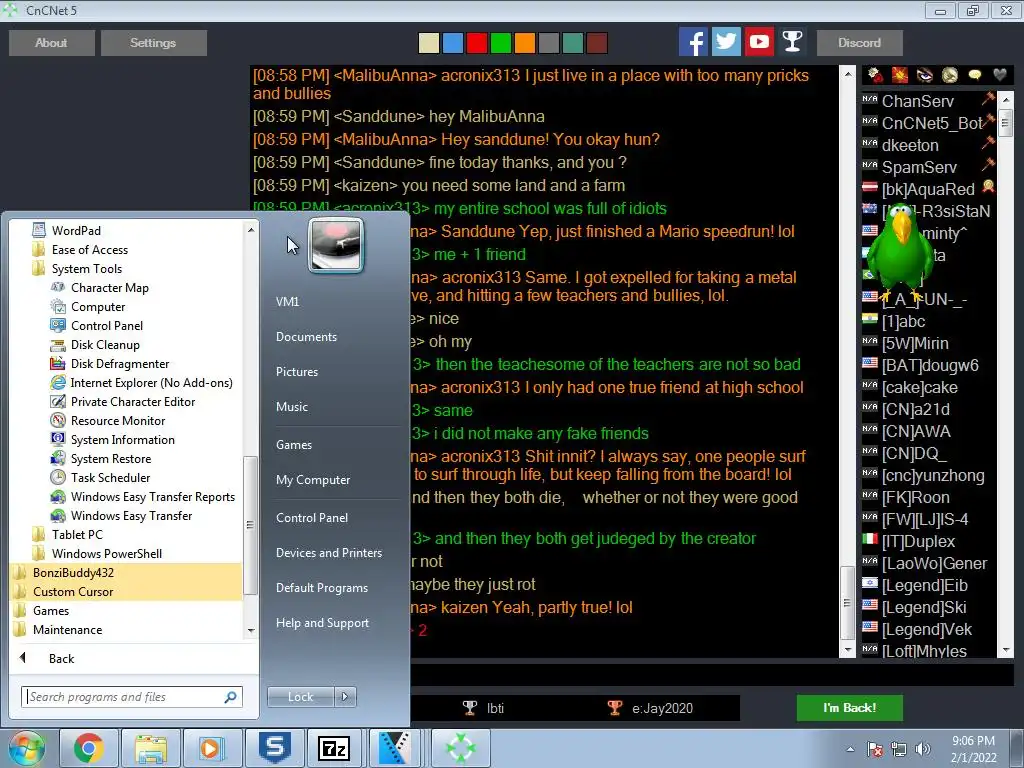Image resolution: width=1024 pixels, height=768 pixels.
Task: Pick the orange chat color swatch
Action: point(524,43)
